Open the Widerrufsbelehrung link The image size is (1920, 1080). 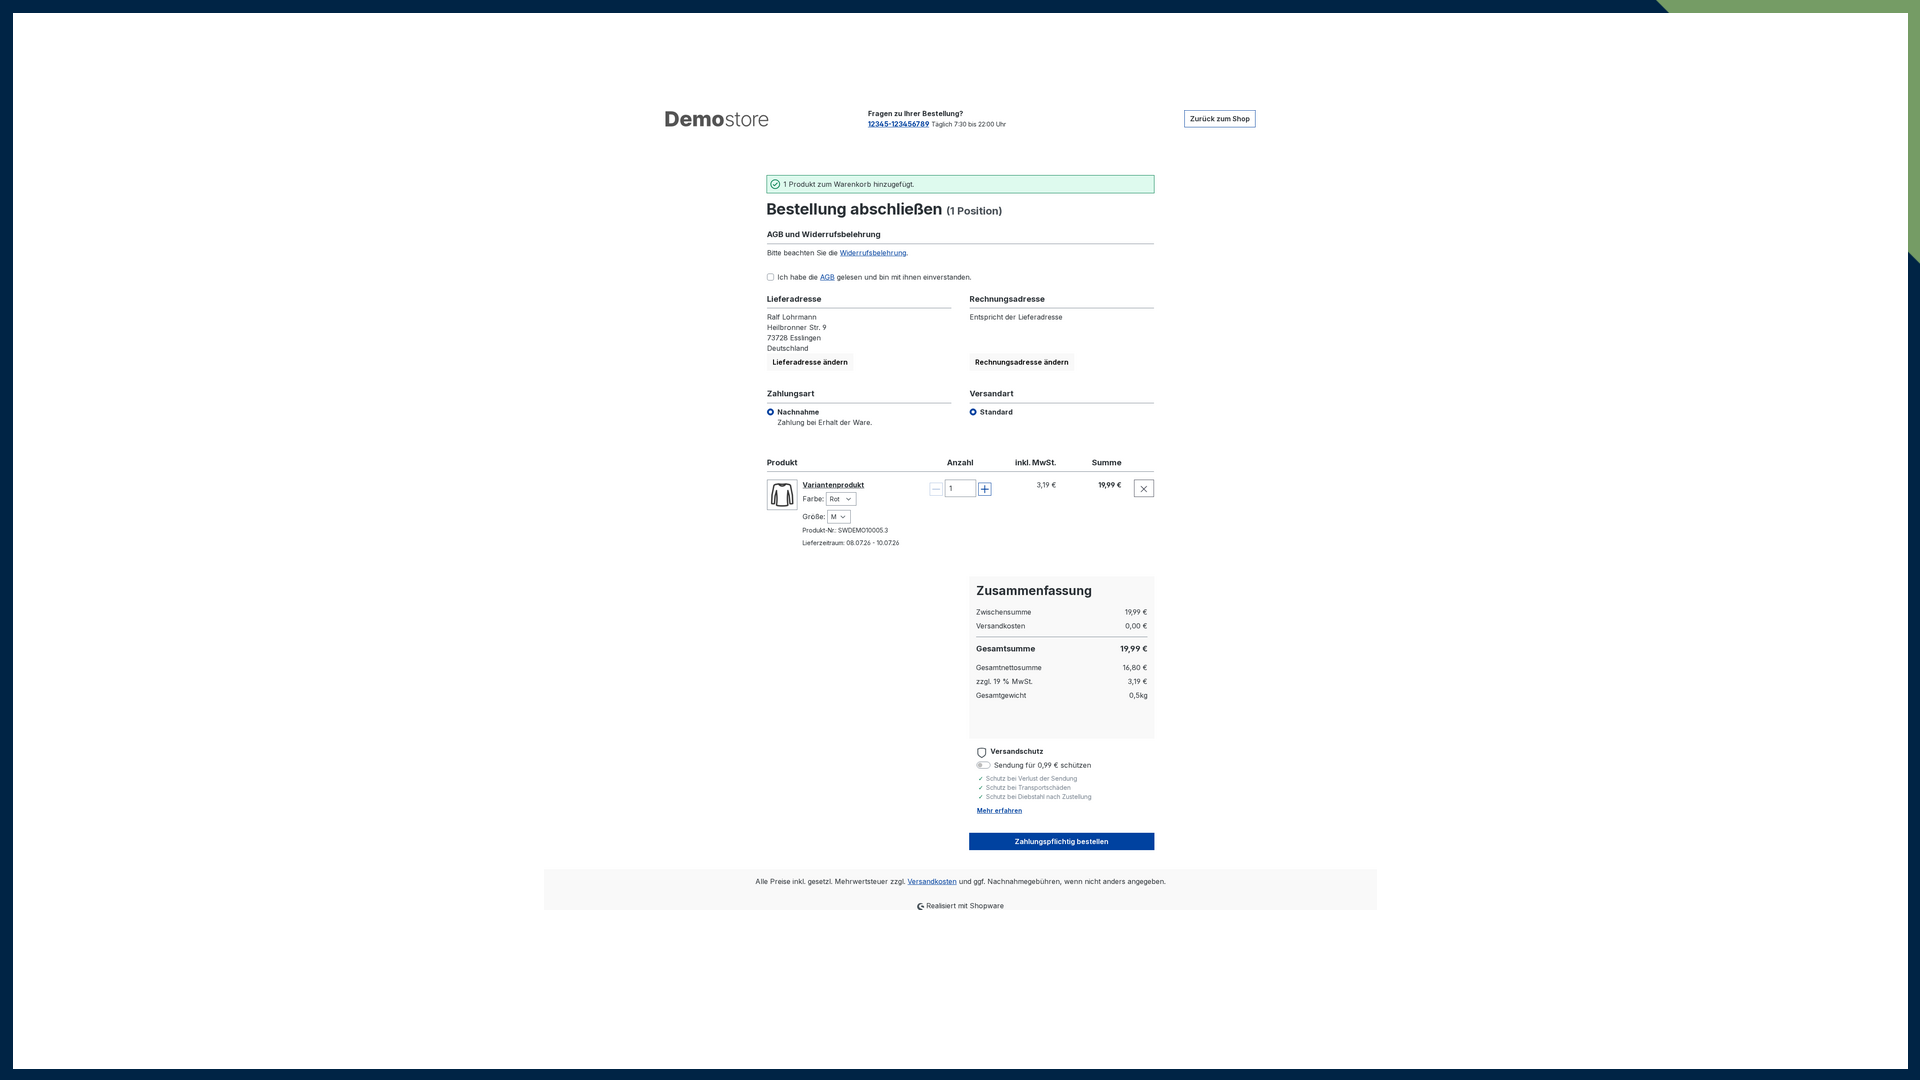point(873,253)
